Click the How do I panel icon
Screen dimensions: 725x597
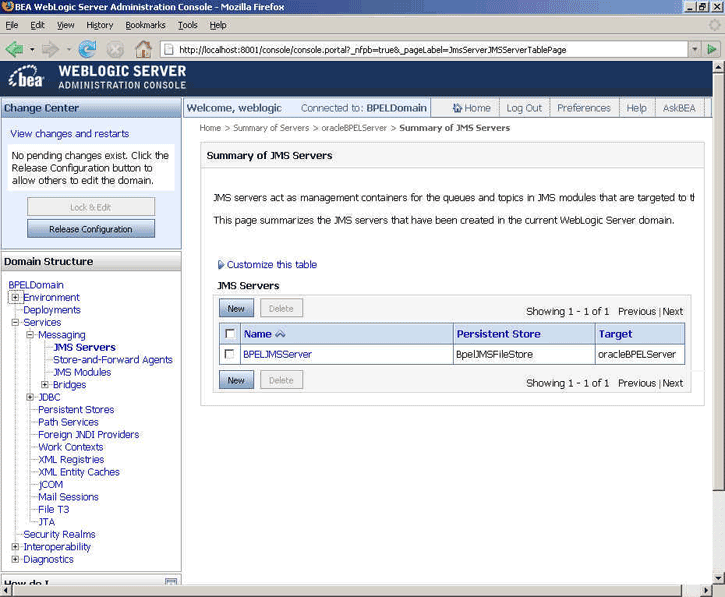[x=171, y=581]
